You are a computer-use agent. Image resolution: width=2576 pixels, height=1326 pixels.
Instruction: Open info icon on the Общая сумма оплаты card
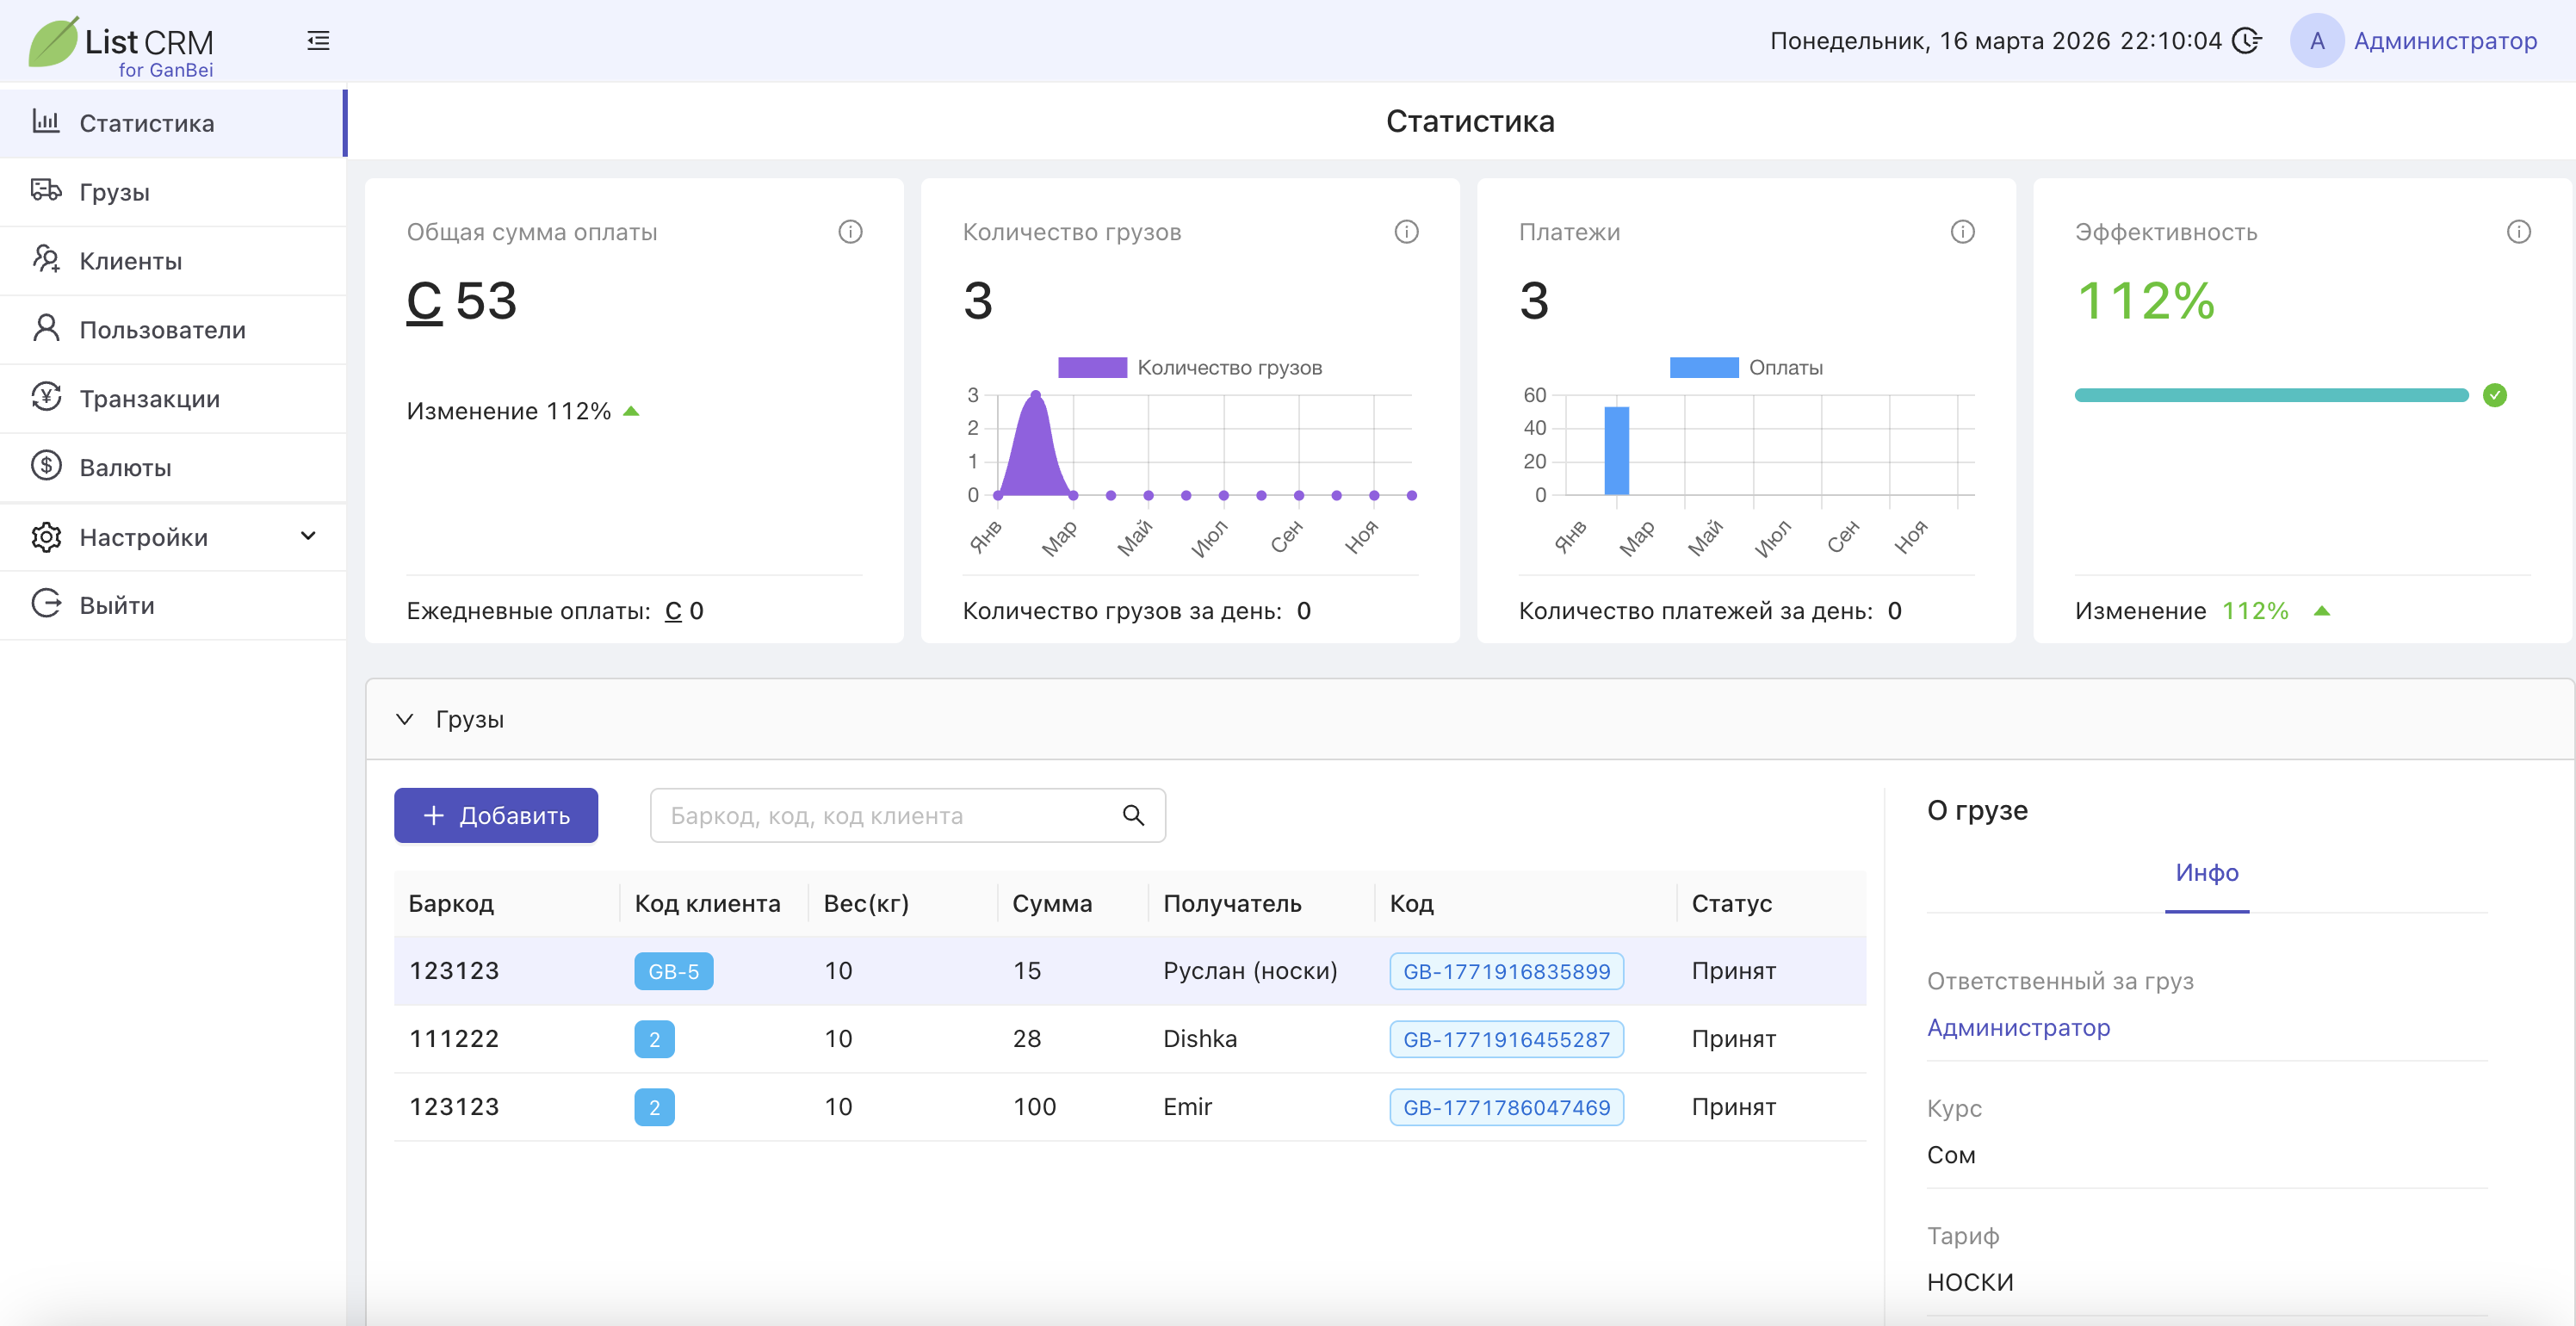pyautogui.click(x=850, y=232)
